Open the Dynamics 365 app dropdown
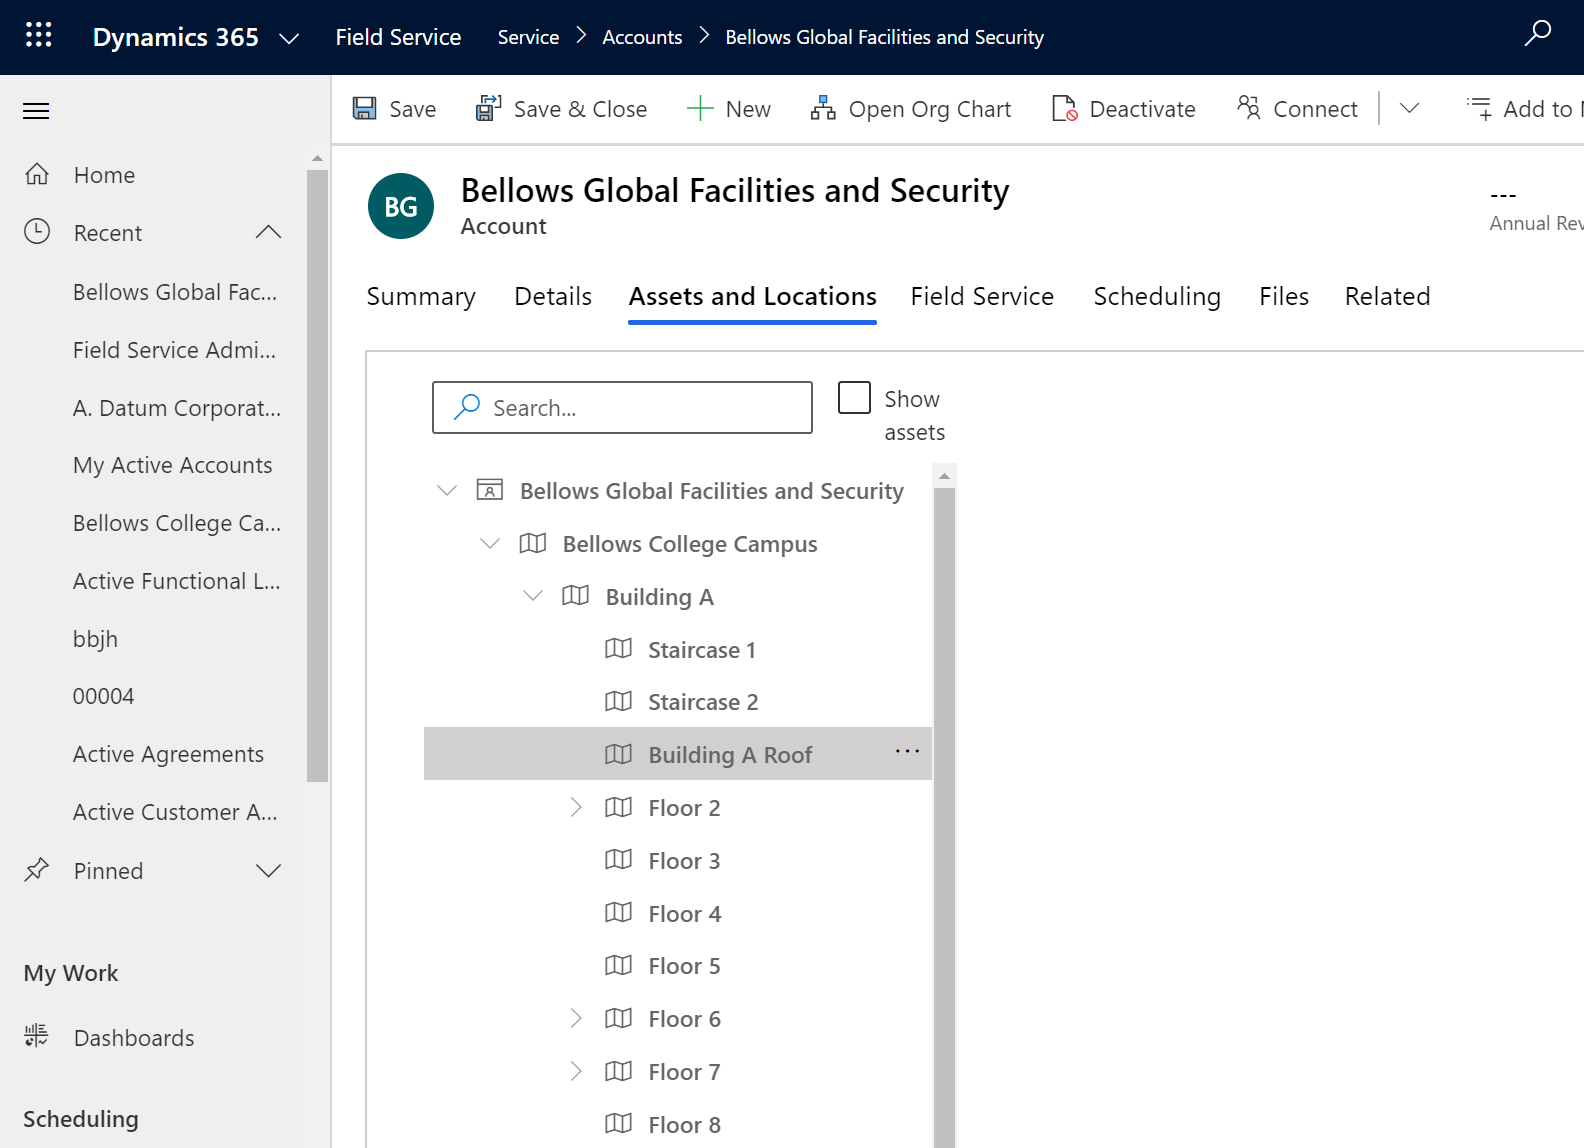This screenshot has height=1148, width=1584. tap(289, 38)
